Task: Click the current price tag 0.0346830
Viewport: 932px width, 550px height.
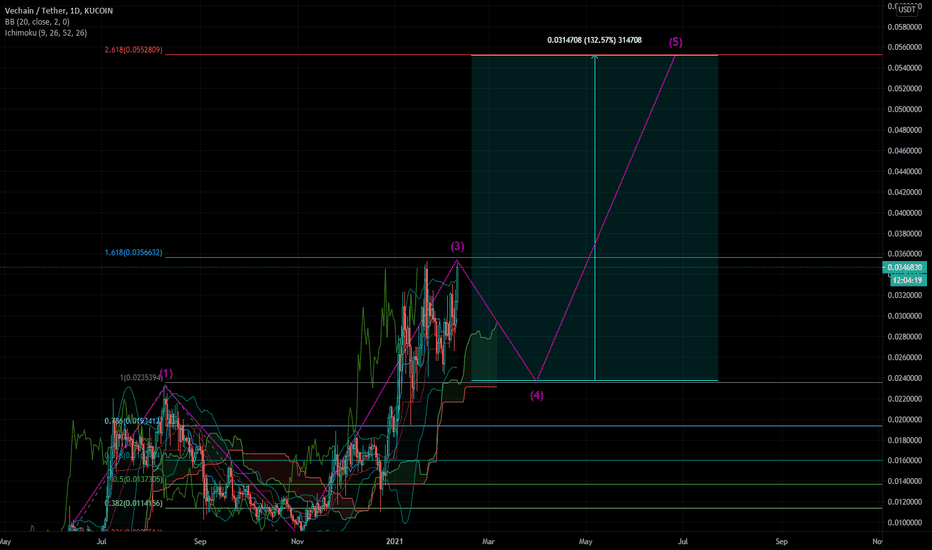Action: pyautogui.click(x=907, y=268)
